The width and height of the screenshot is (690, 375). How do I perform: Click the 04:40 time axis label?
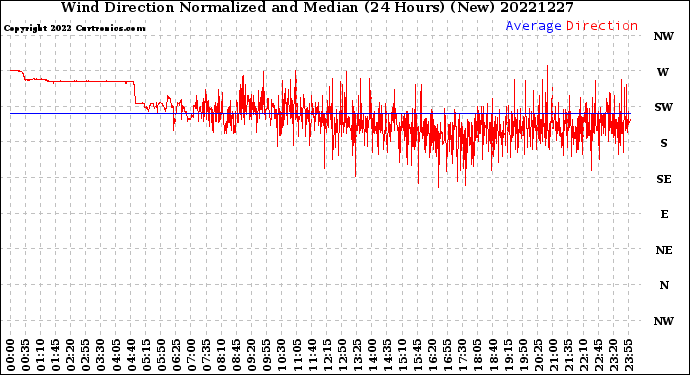[x=131, y=355]
